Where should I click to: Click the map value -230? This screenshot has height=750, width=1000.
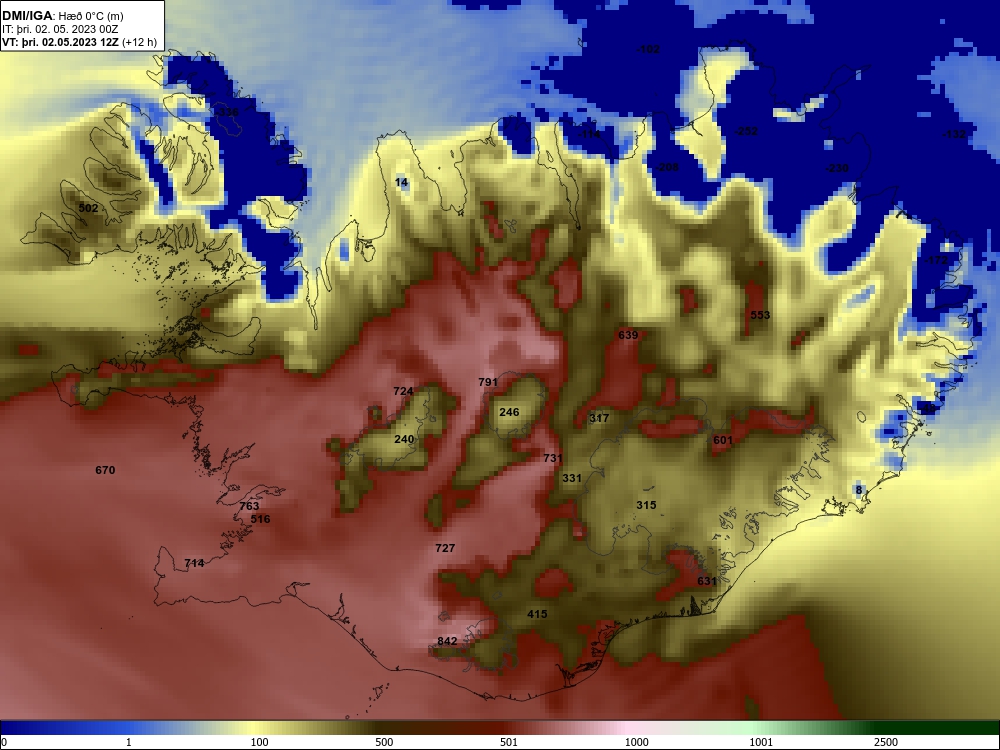(837, 168)
